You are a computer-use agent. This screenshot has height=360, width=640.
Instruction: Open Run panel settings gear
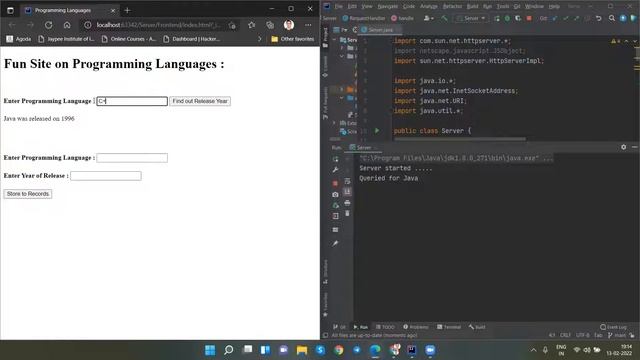click(x=624, y=147)
